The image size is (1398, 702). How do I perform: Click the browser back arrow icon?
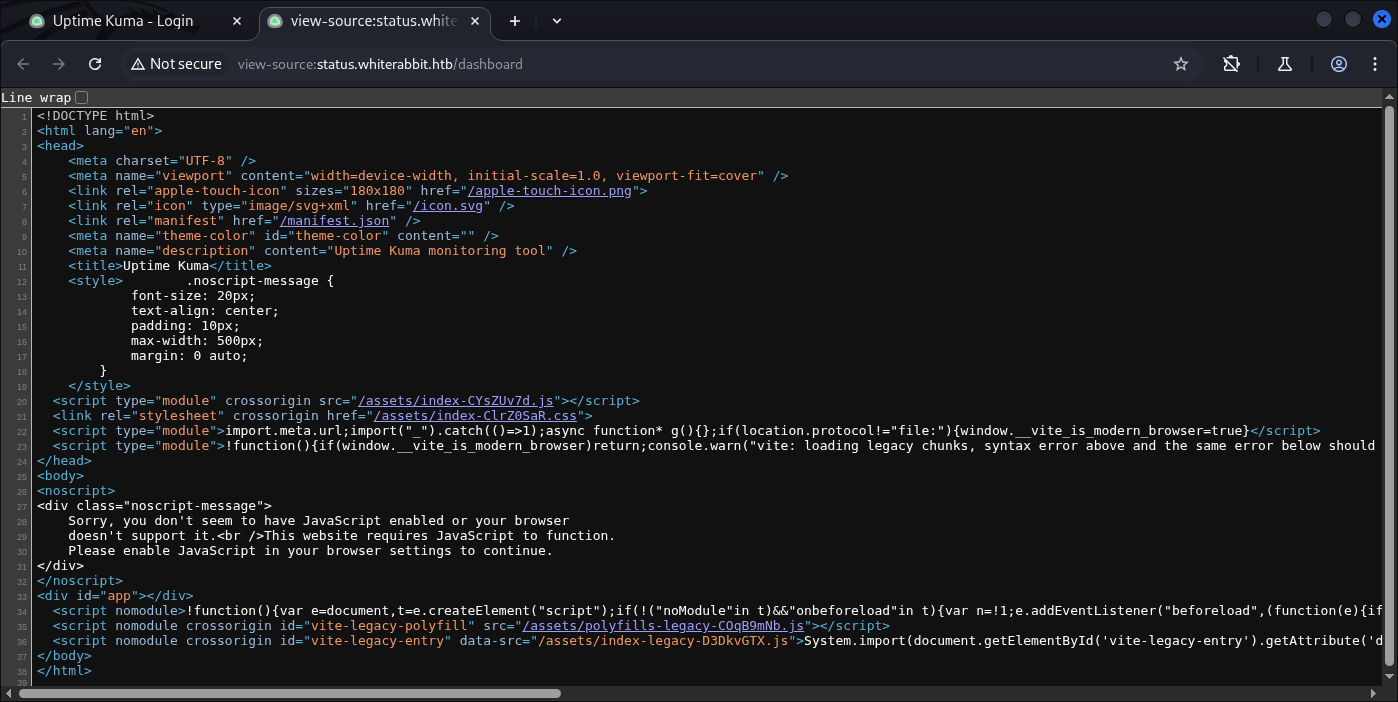24,64
